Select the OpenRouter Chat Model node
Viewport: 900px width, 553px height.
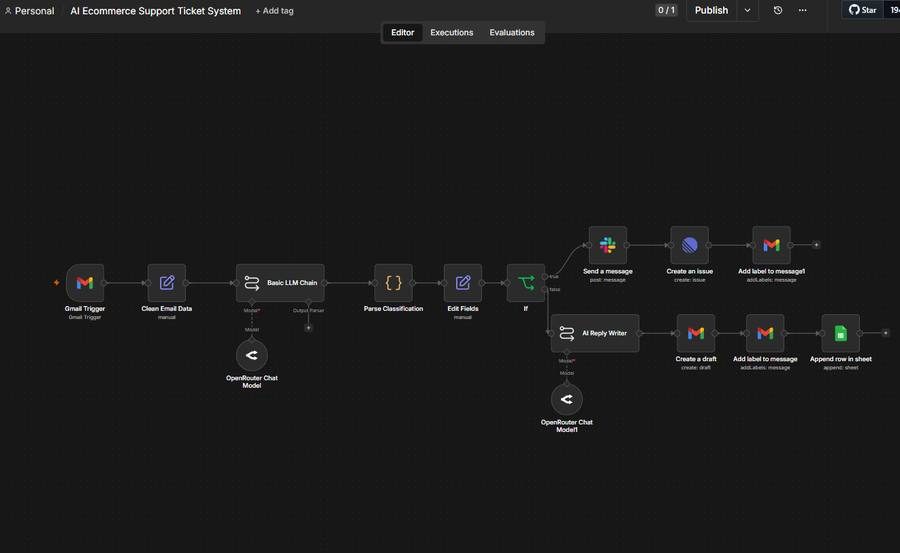coord(251,355)
